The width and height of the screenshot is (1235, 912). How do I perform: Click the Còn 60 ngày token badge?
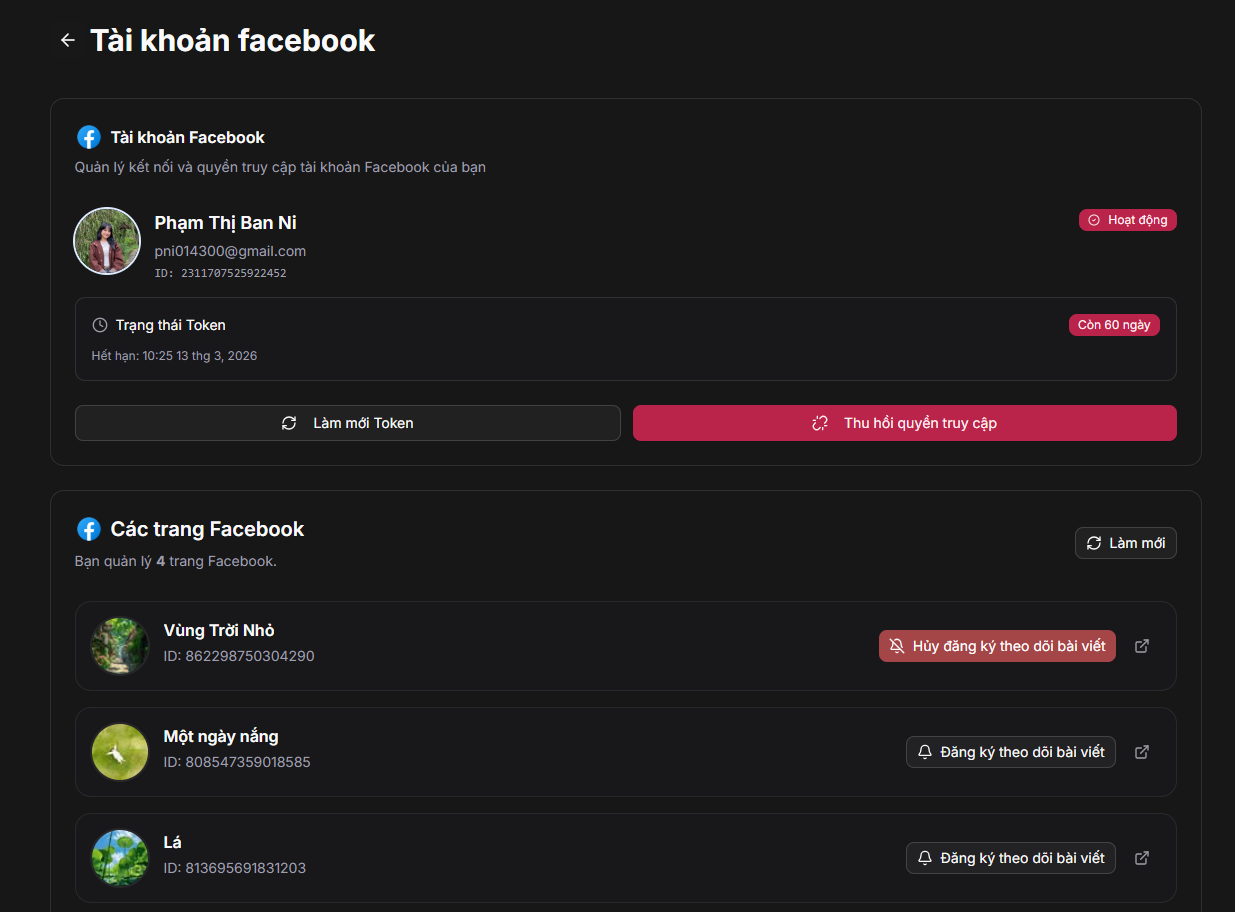coord(1113,325)
